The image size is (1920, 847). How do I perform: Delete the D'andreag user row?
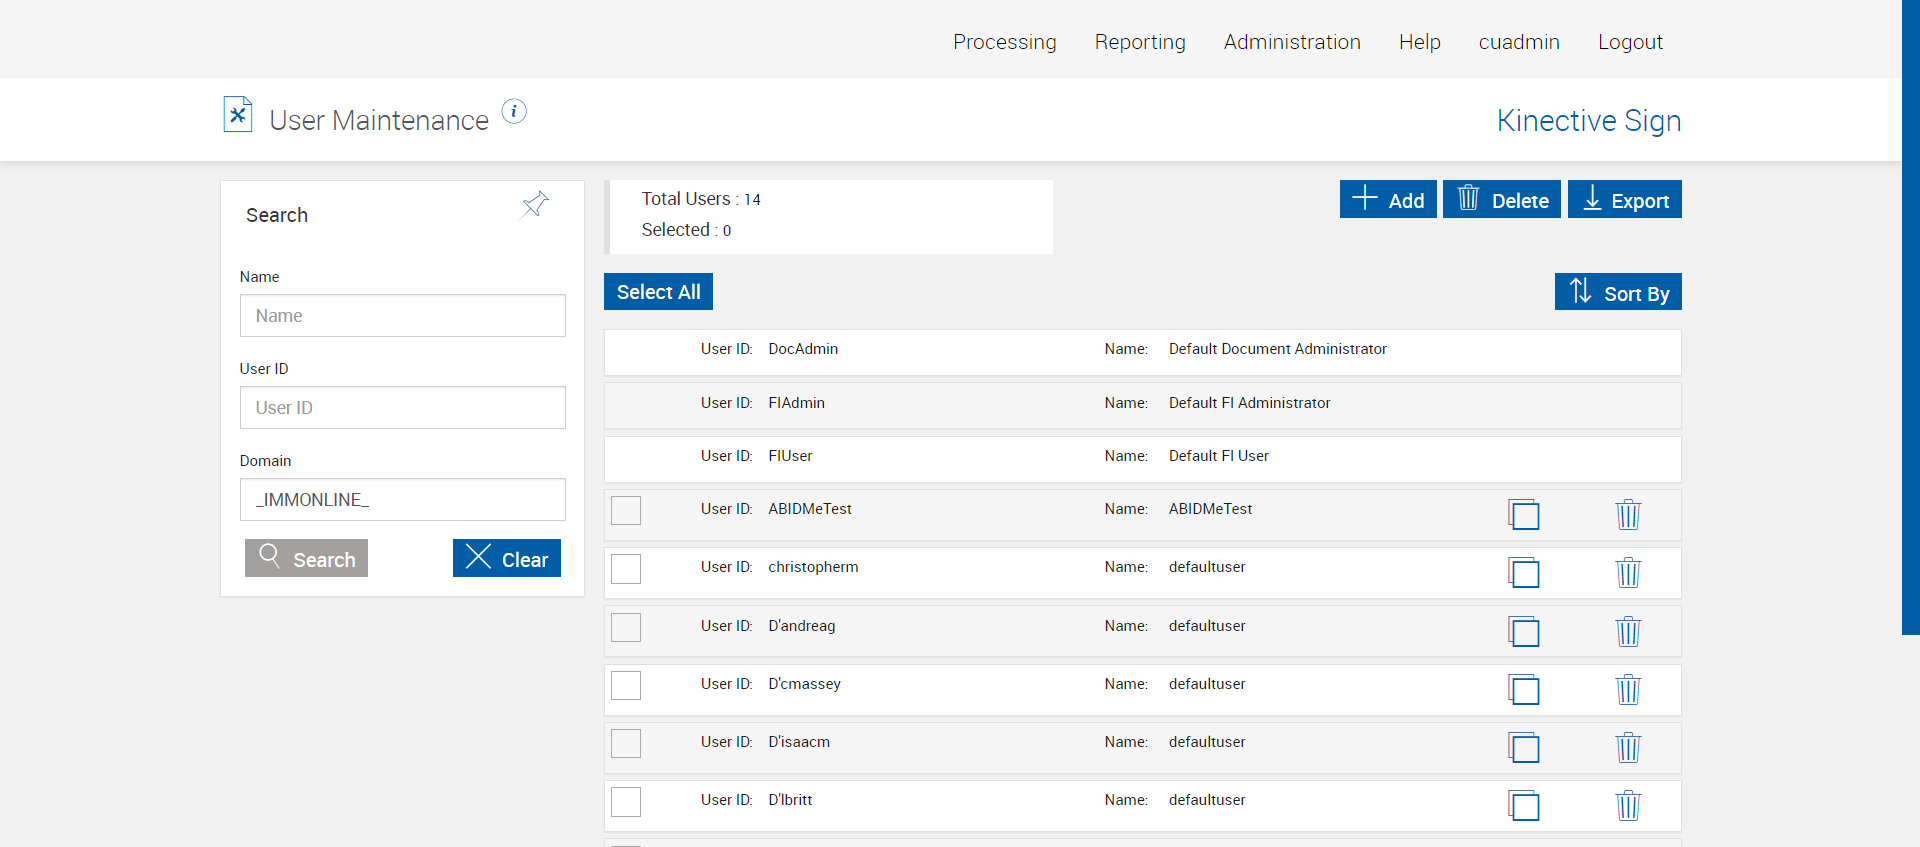point(1628,631)
